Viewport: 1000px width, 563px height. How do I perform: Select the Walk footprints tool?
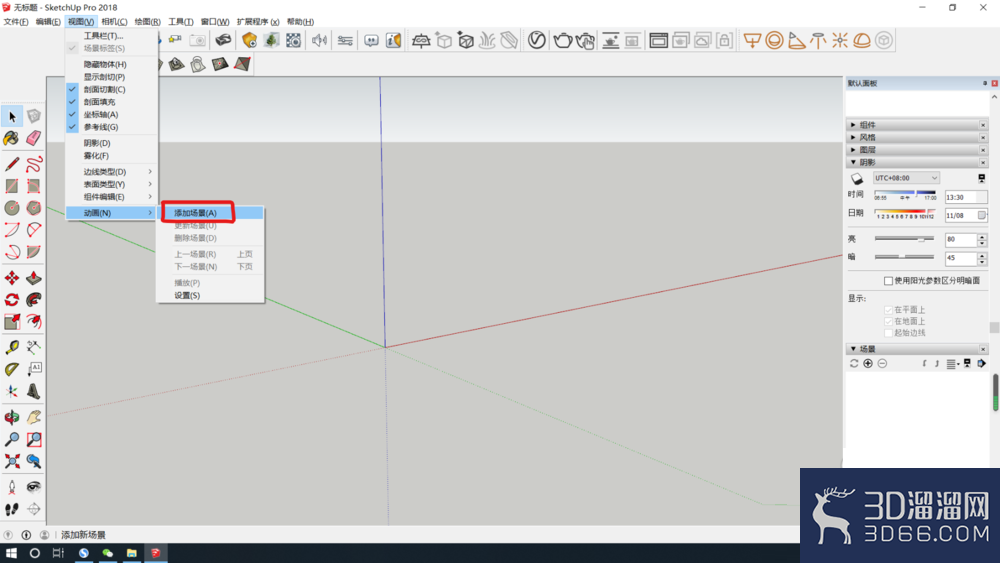pyautogui.click(x=11, y=509)
